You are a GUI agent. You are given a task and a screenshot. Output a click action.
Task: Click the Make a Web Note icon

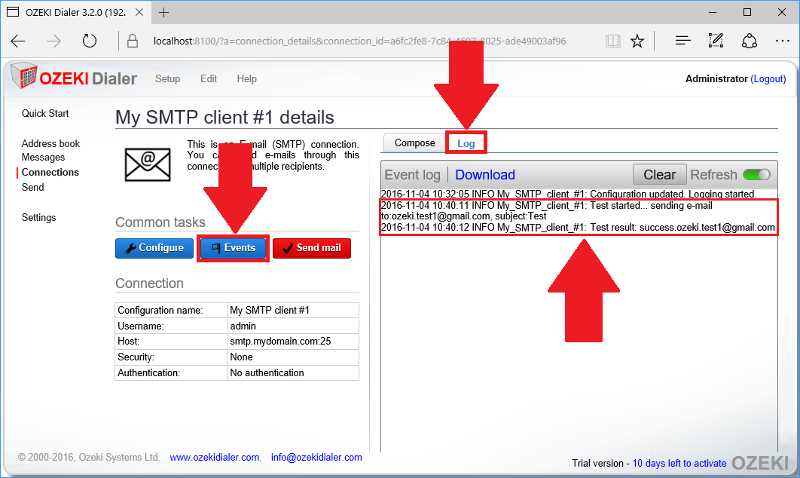715,41
